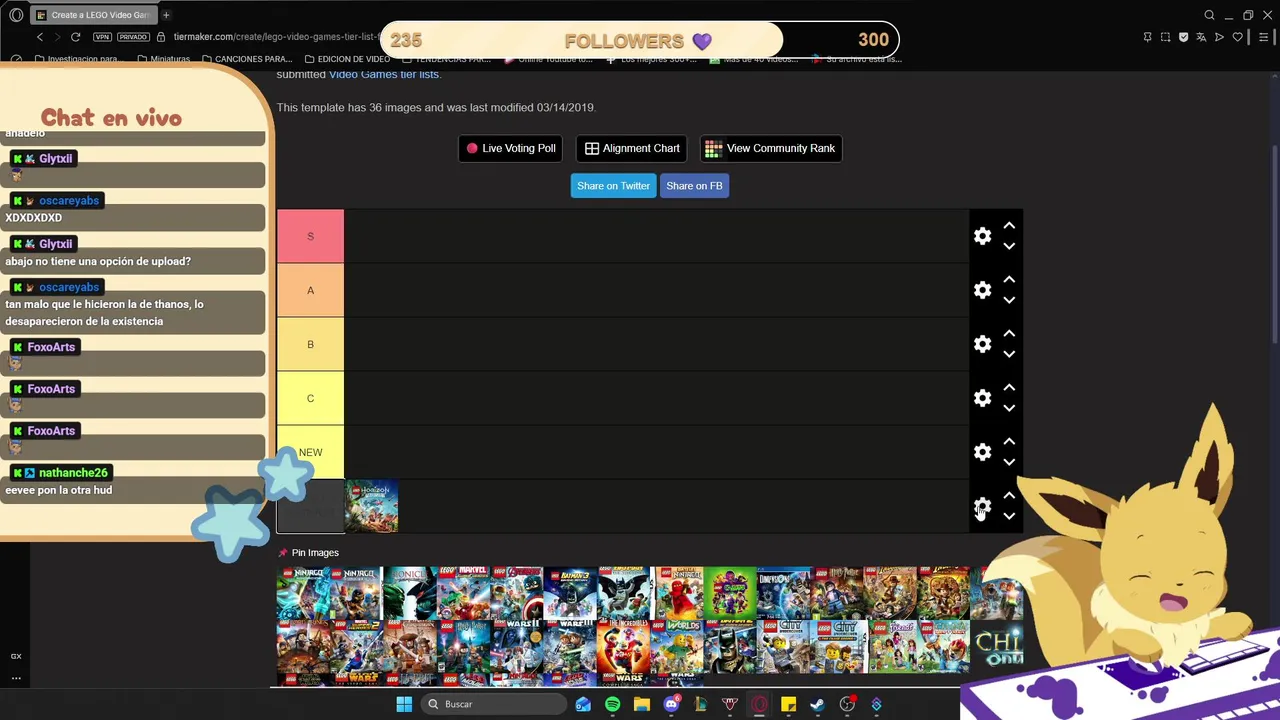Select the LEGO Batman 3 thumbnail
This screenshot has height=720, width=1280.
[570, 593]
